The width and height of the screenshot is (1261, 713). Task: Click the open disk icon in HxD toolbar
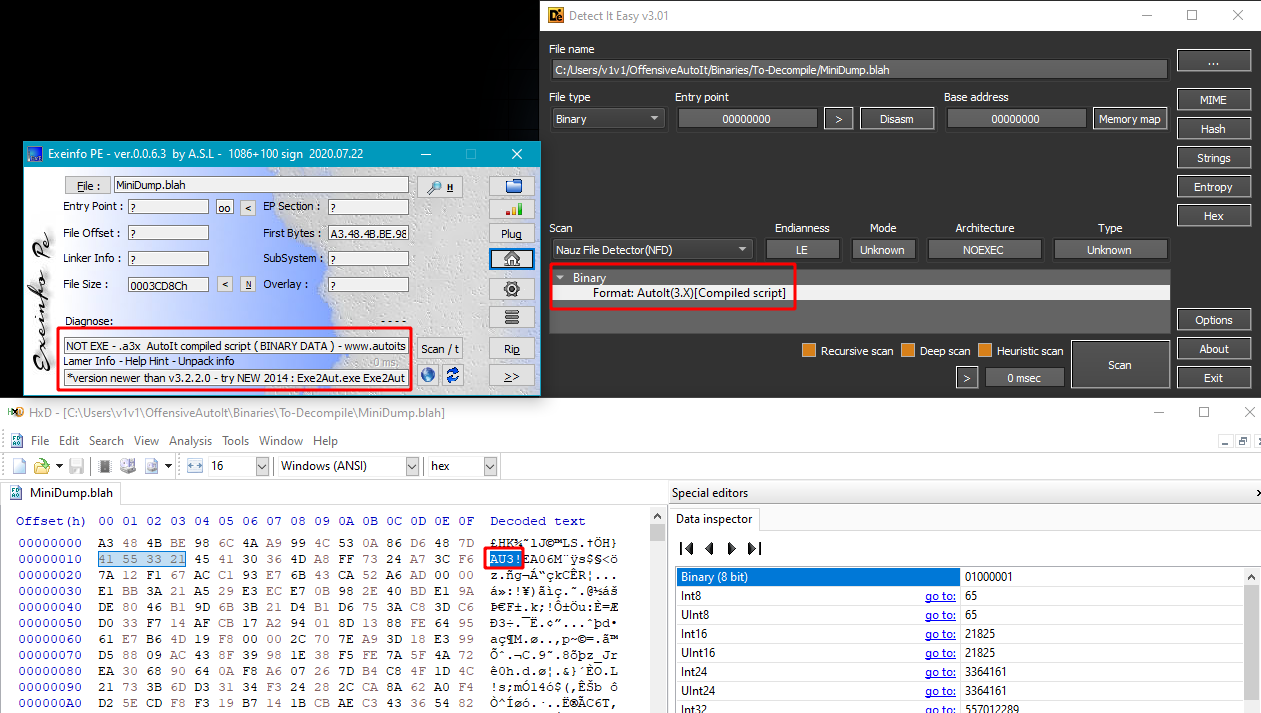coord(127,466)
